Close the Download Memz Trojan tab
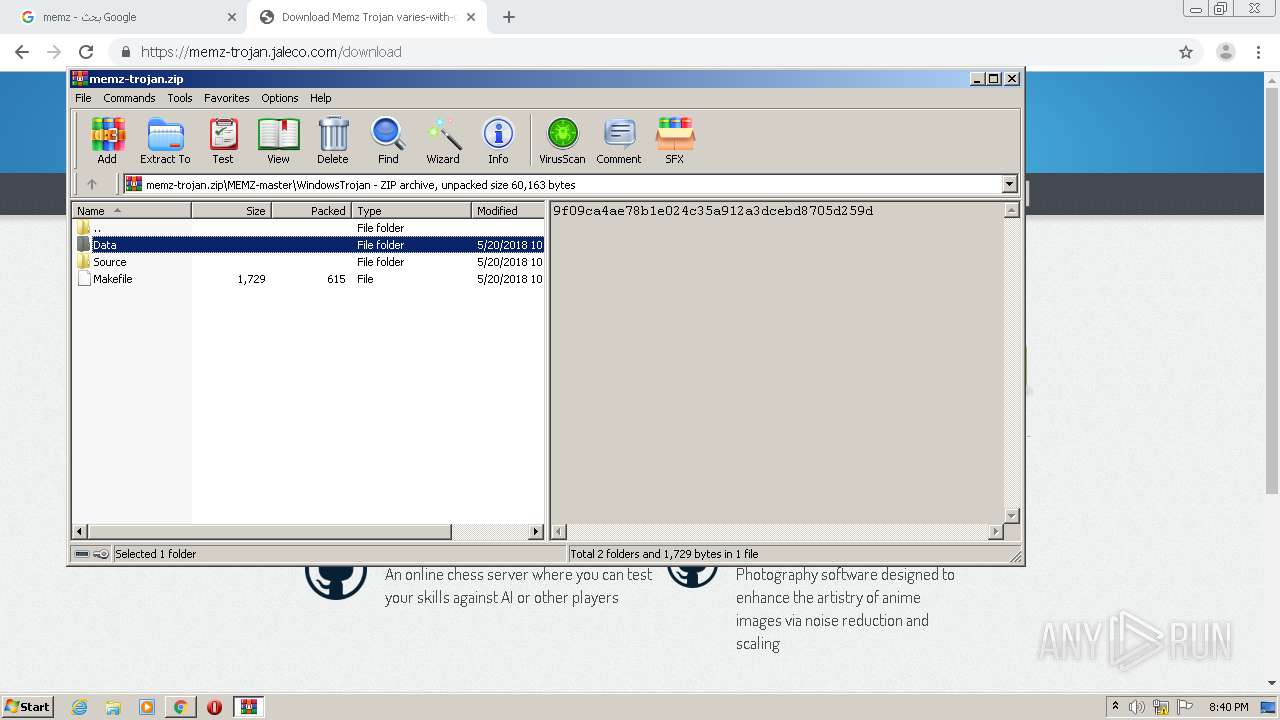The image size is (1280, 720). [471, 17]
